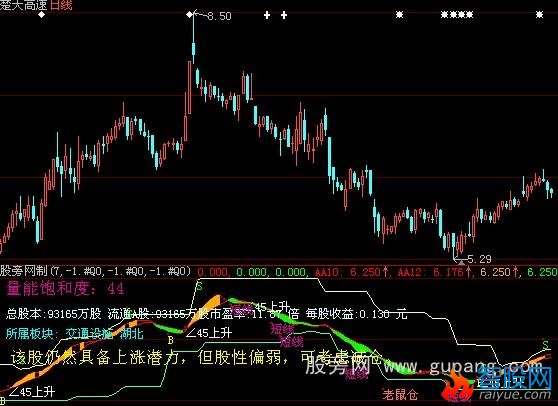
Task: Click the 8.50 high price label
Action: coord(219,16)
